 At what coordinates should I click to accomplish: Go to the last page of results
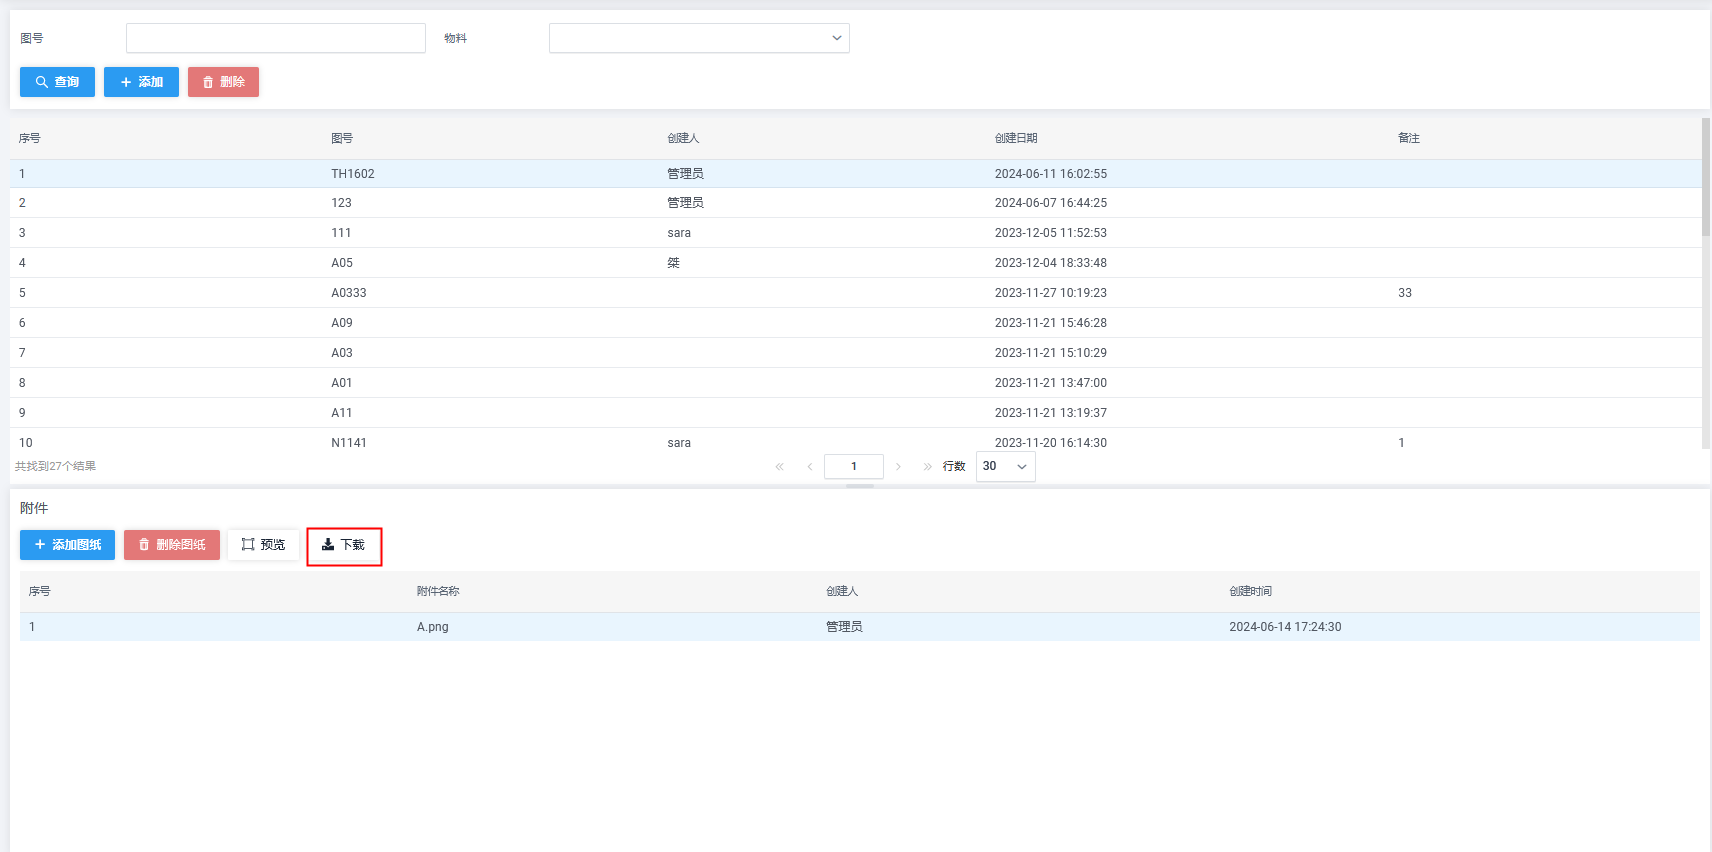pyautogui.click(x=928, y=467)
